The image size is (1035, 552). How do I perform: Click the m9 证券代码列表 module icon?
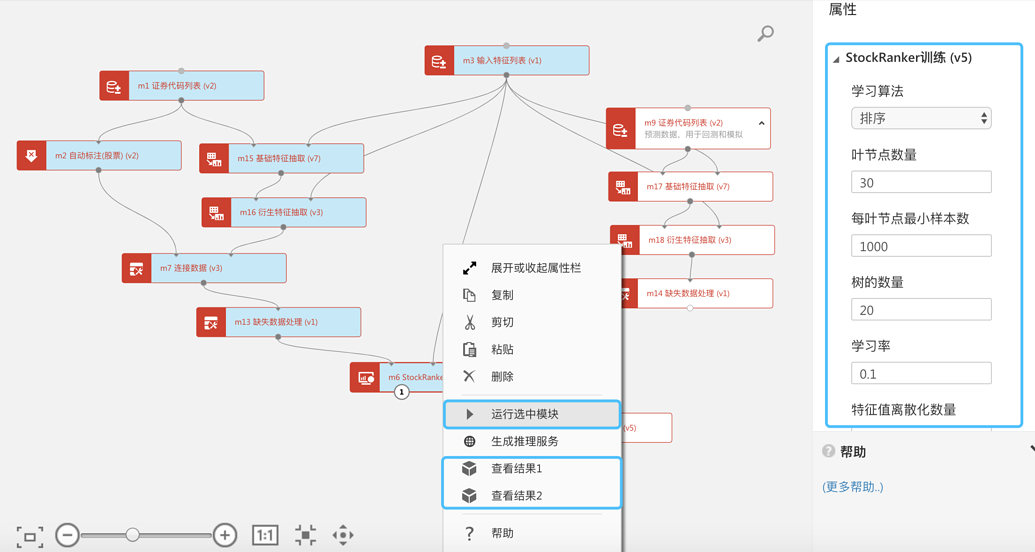pos(620,129)
